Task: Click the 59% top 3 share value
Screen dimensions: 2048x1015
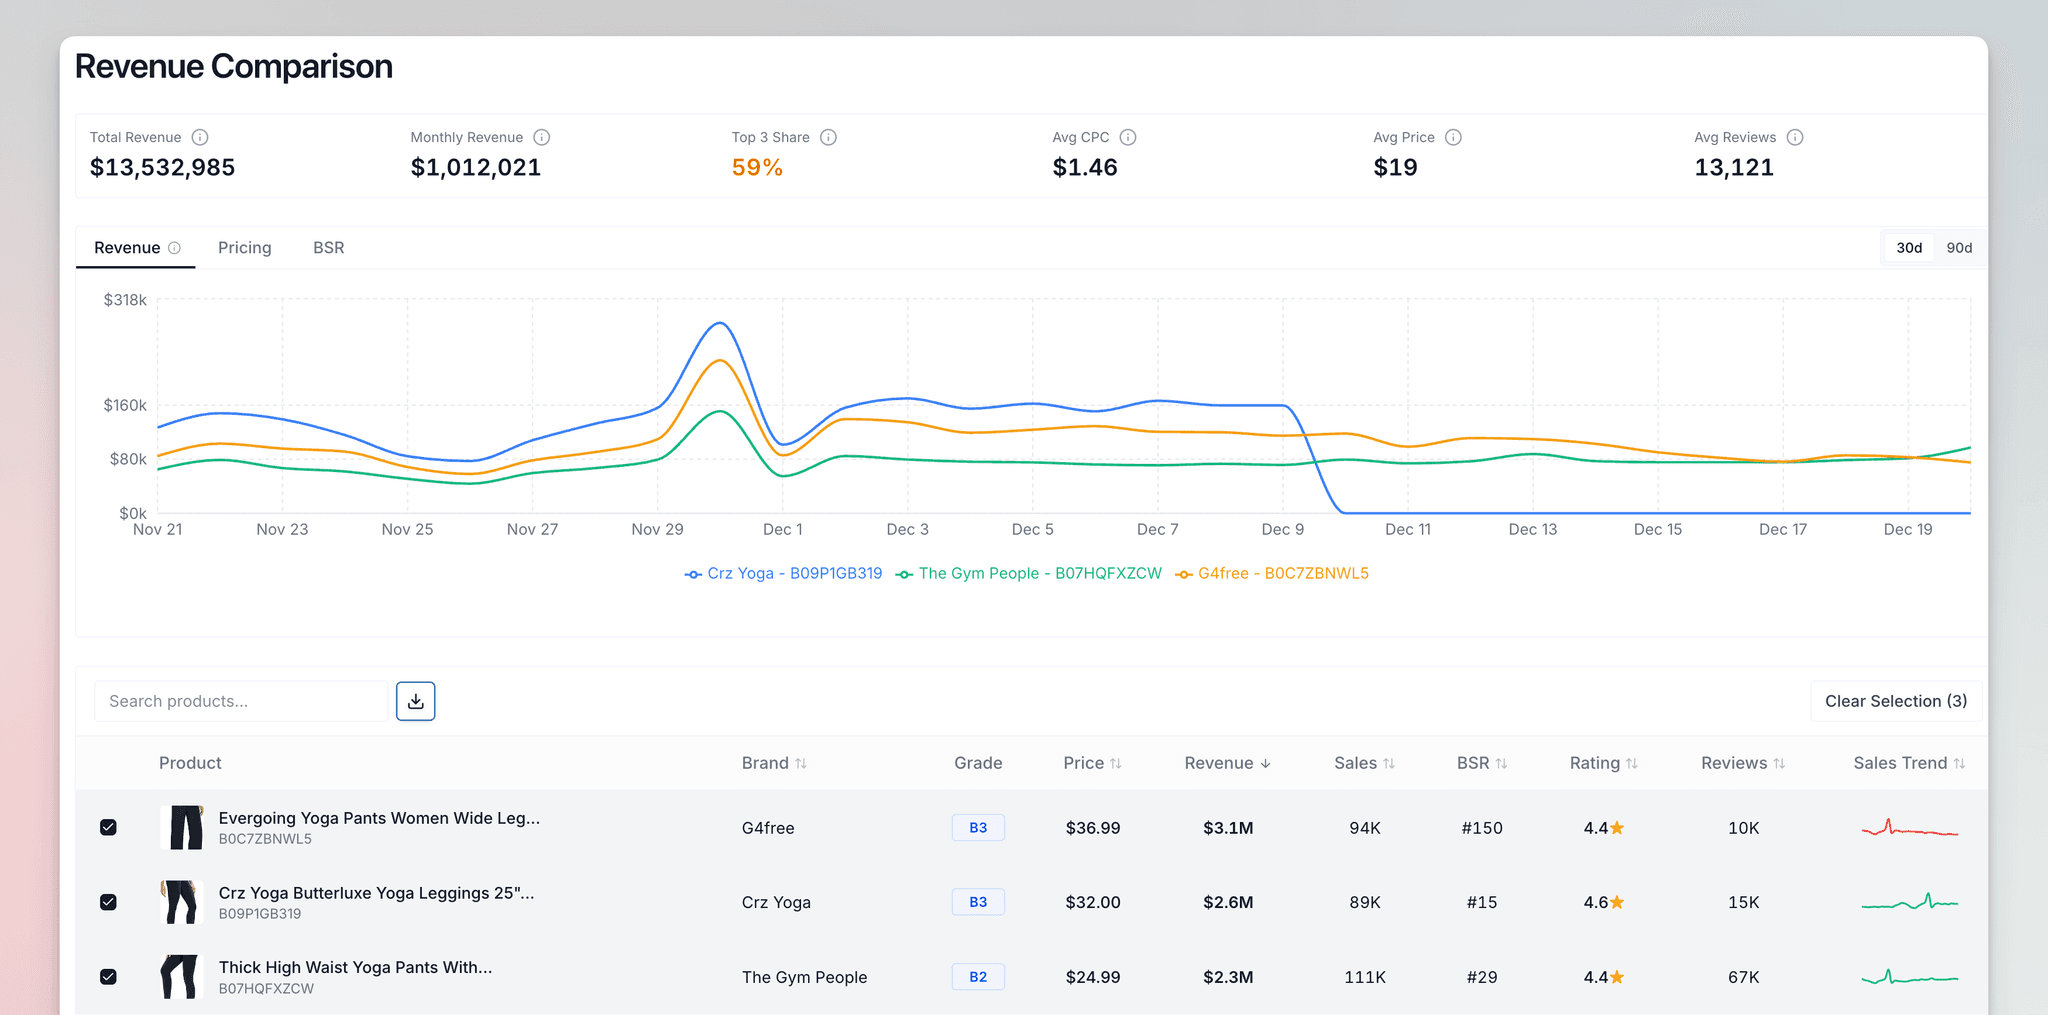Action: click(x=757, y=168)
